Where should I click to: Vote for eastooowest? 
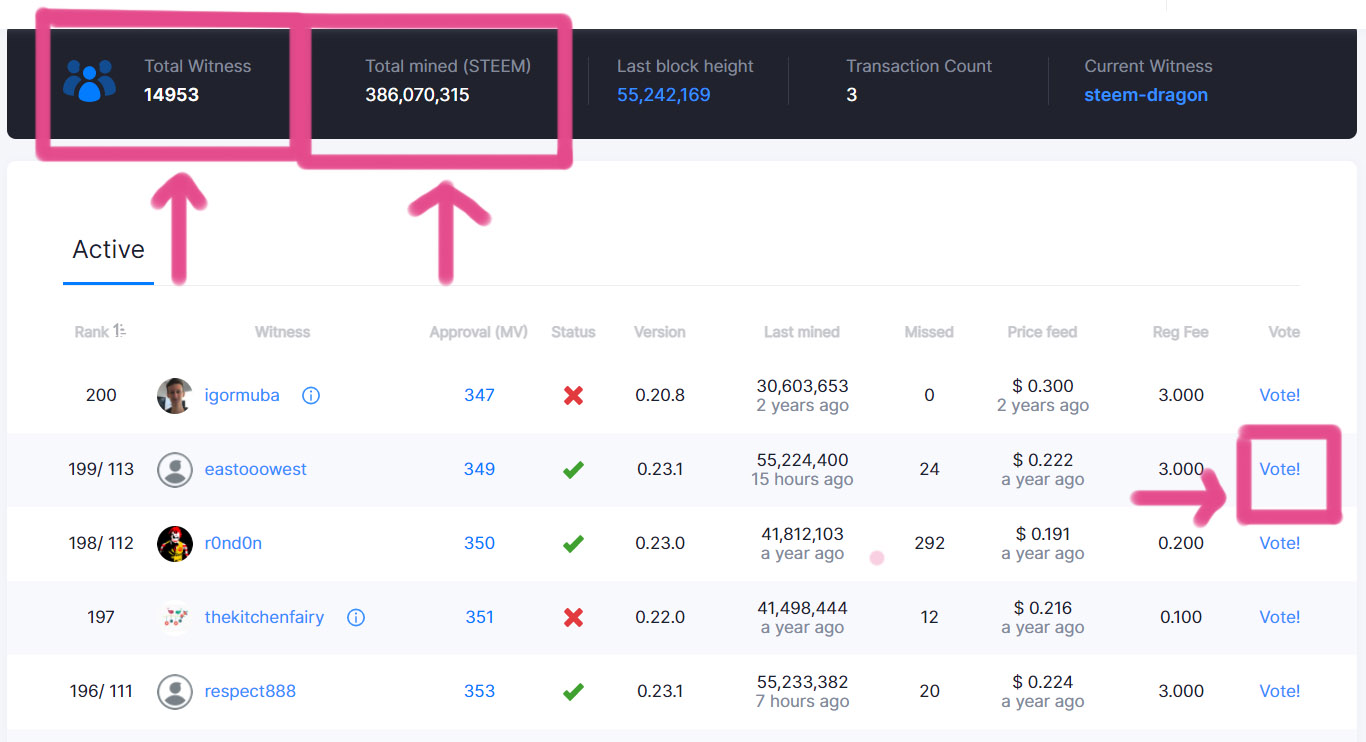[1280, 470]
